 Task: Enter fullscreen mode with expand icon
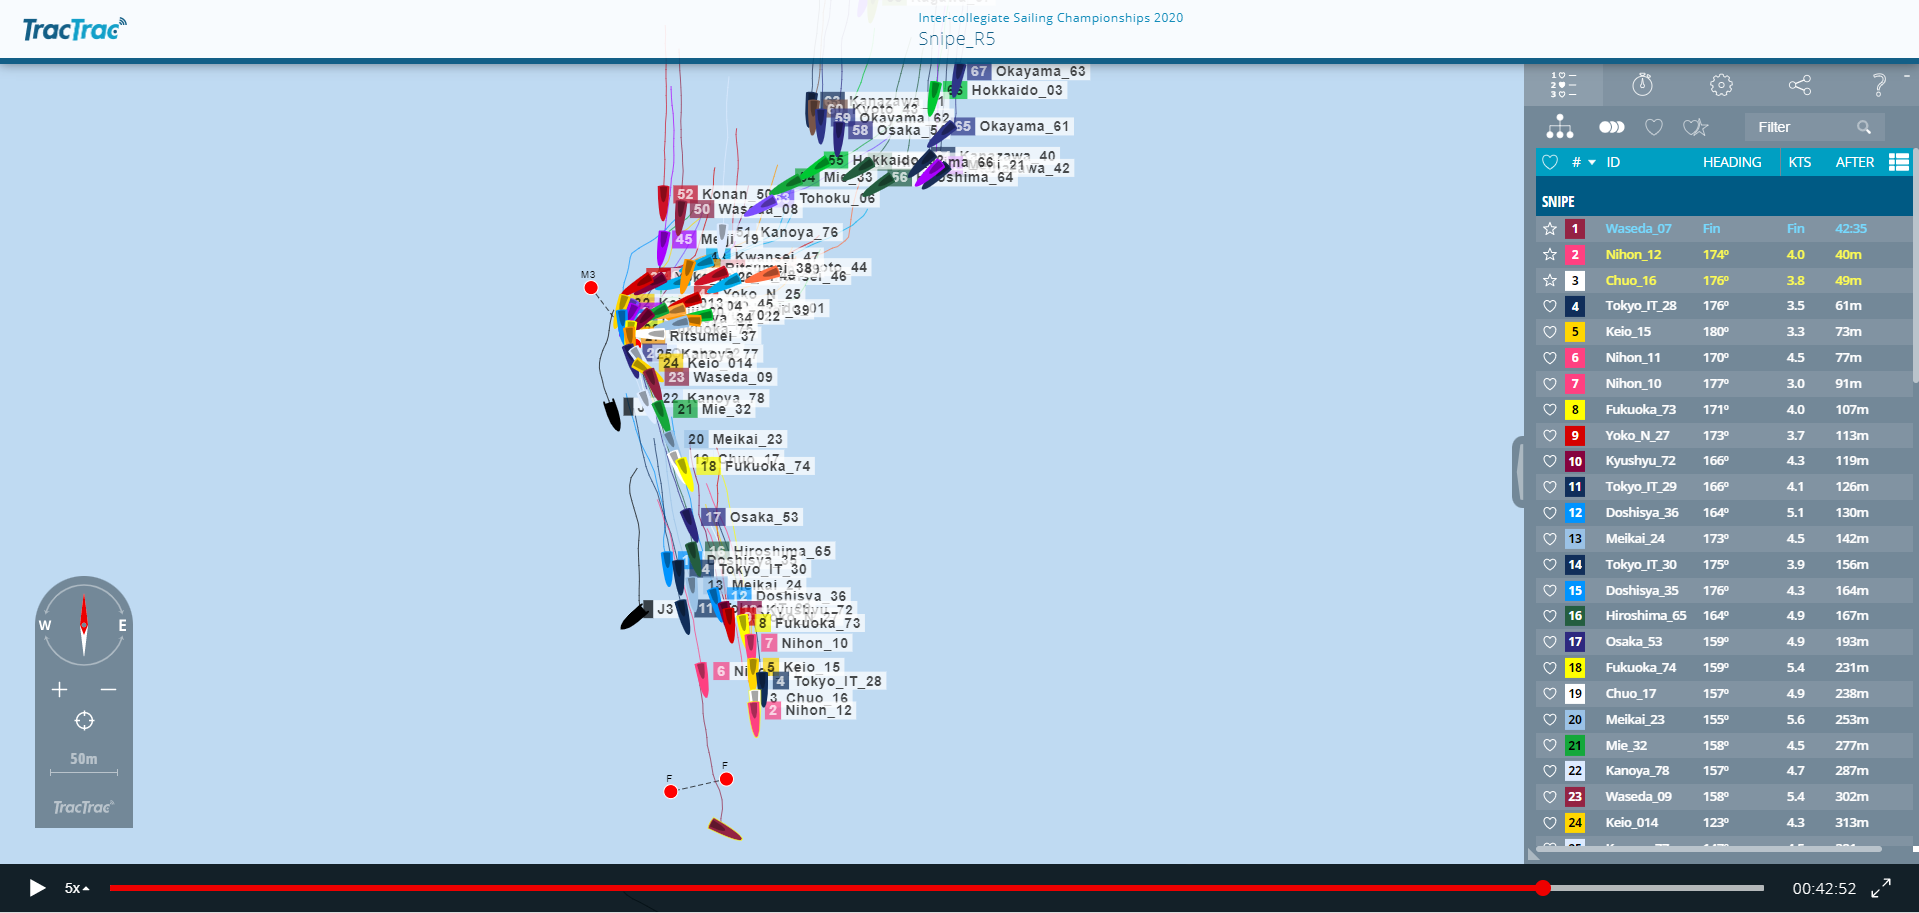click(1881, 888)
